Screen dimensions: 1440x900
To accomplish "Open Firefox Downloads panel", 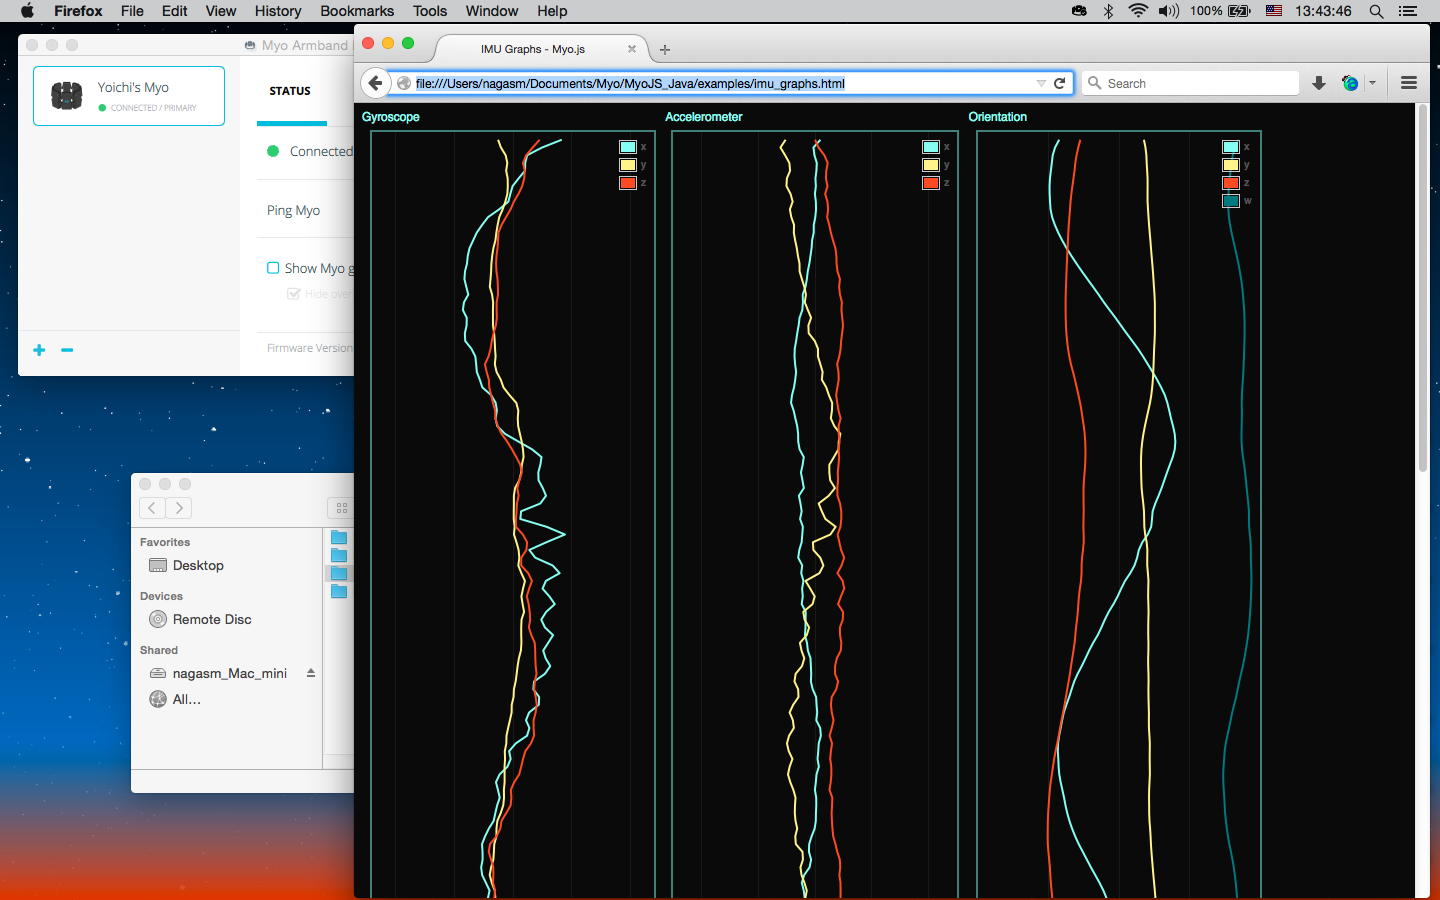I will click(x=1319, y=83).
